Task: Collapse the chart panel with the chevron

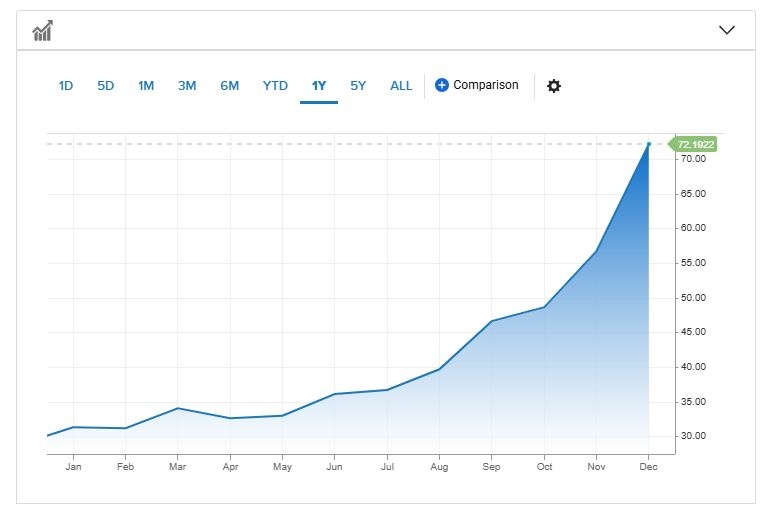Action: point(727,30)
